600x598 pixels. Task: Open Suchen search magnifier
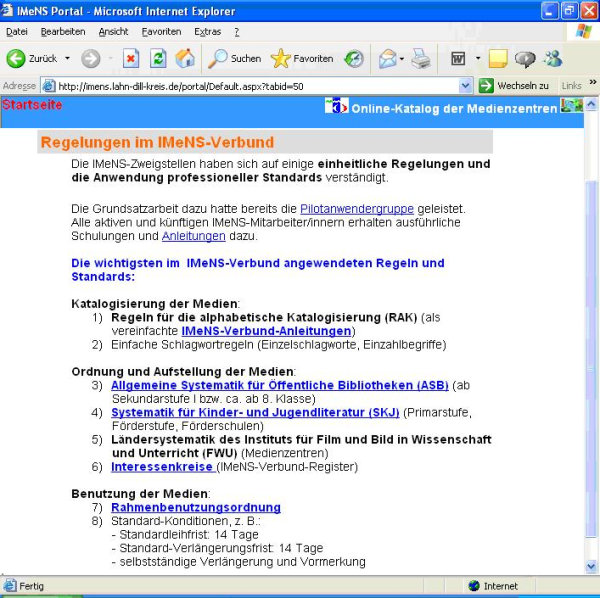click(x=234, y=59)
